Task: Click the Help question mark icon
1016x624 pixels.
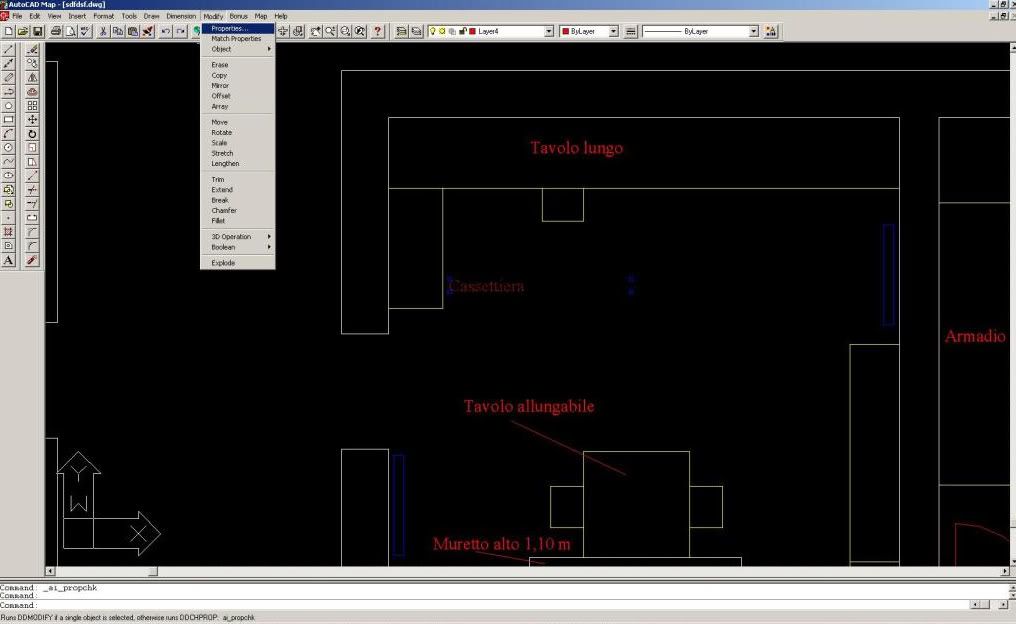Action: (x=378, y=31)
